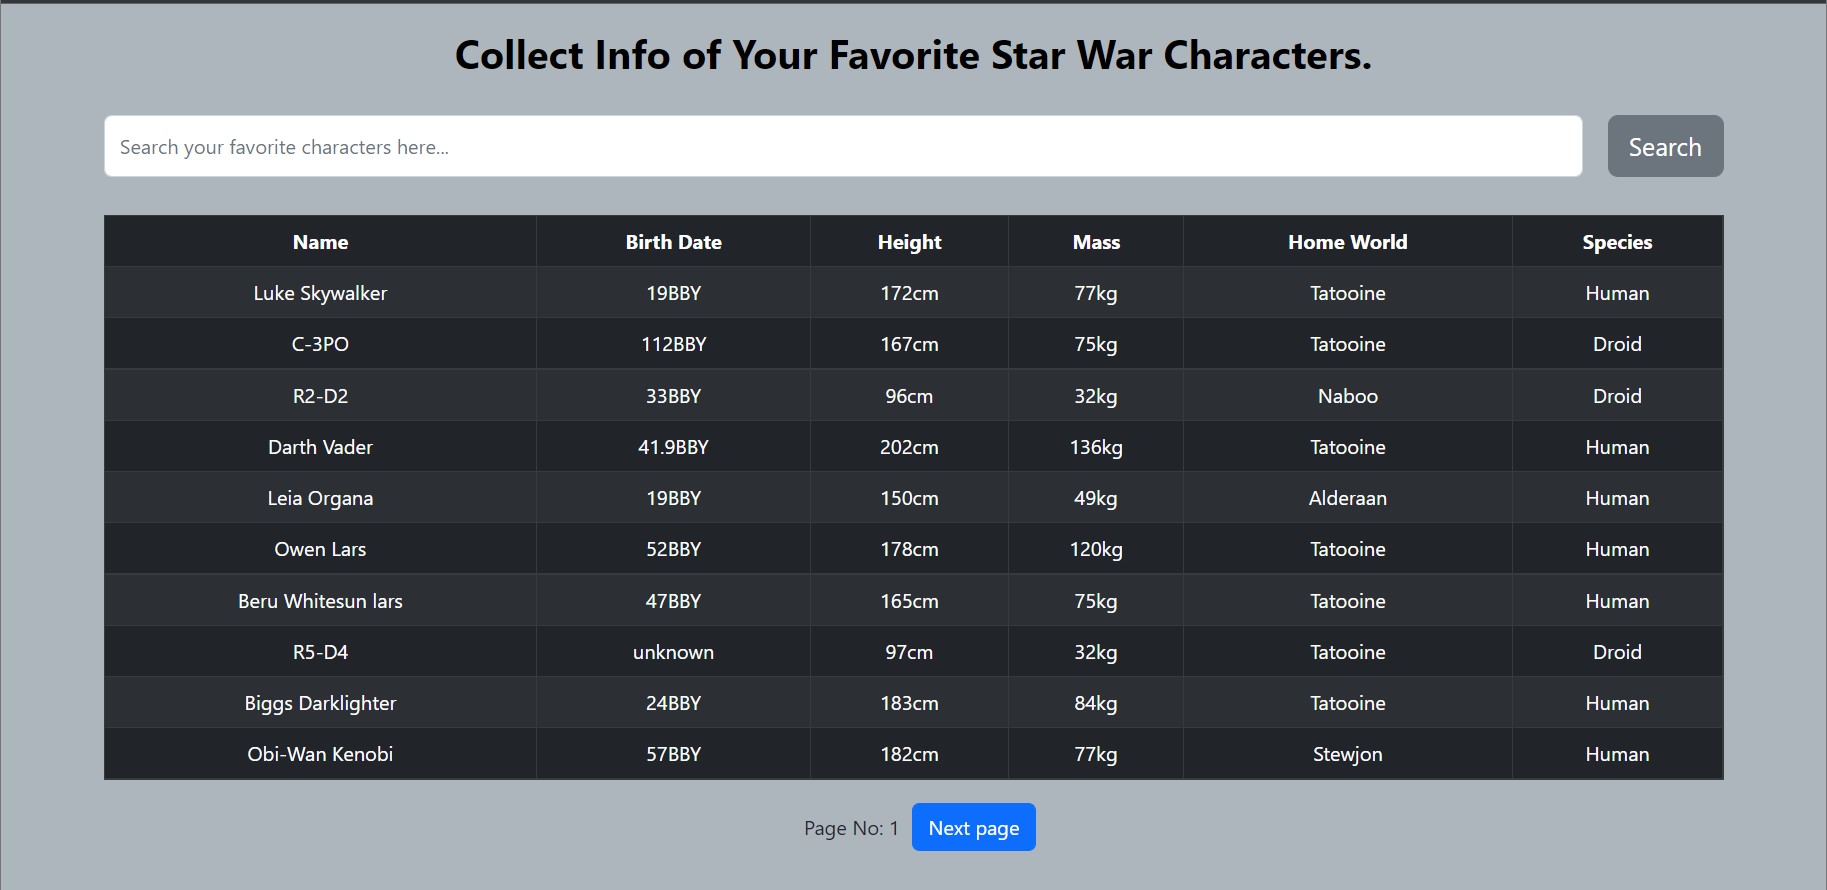The width and height of the screenshot is (1827, 890).
Task: Click the 57BBY birth date cell
Action: coord(673,754)
